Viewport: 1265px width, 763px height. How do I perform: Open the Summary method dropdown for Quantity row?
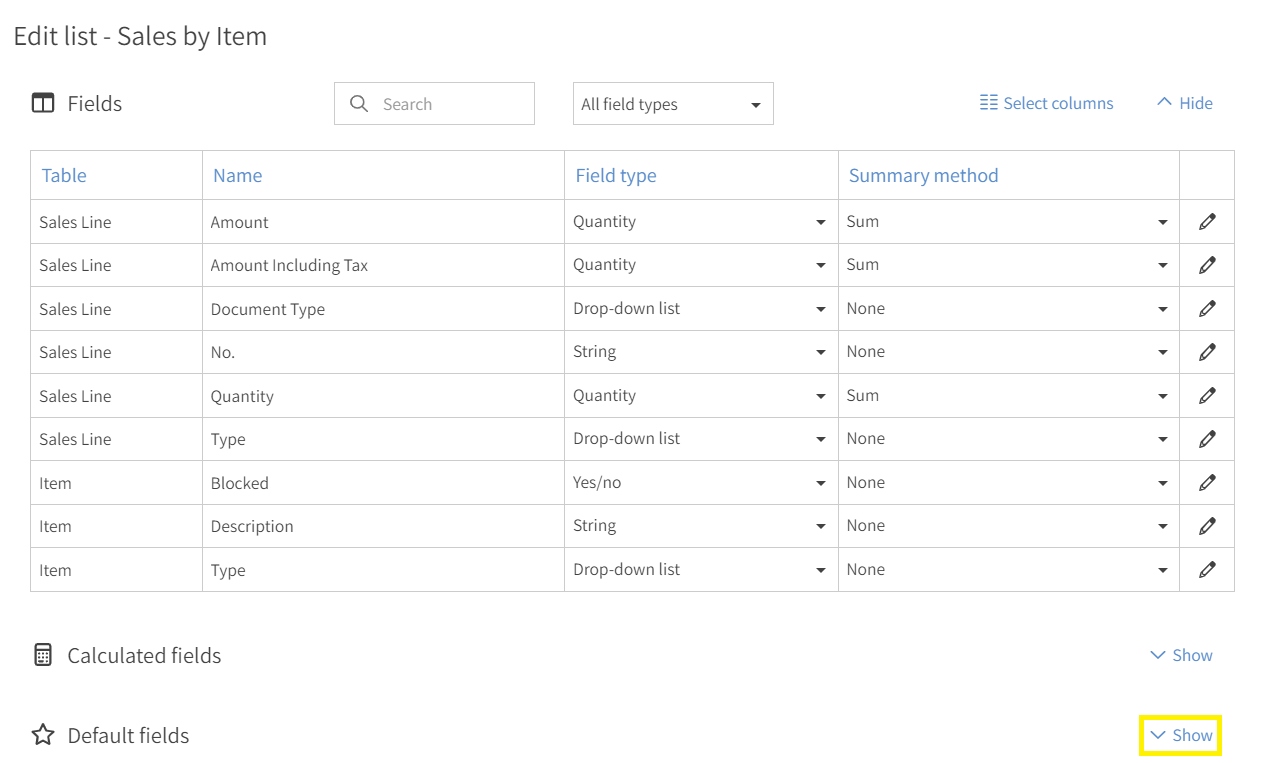point(1162,395)
